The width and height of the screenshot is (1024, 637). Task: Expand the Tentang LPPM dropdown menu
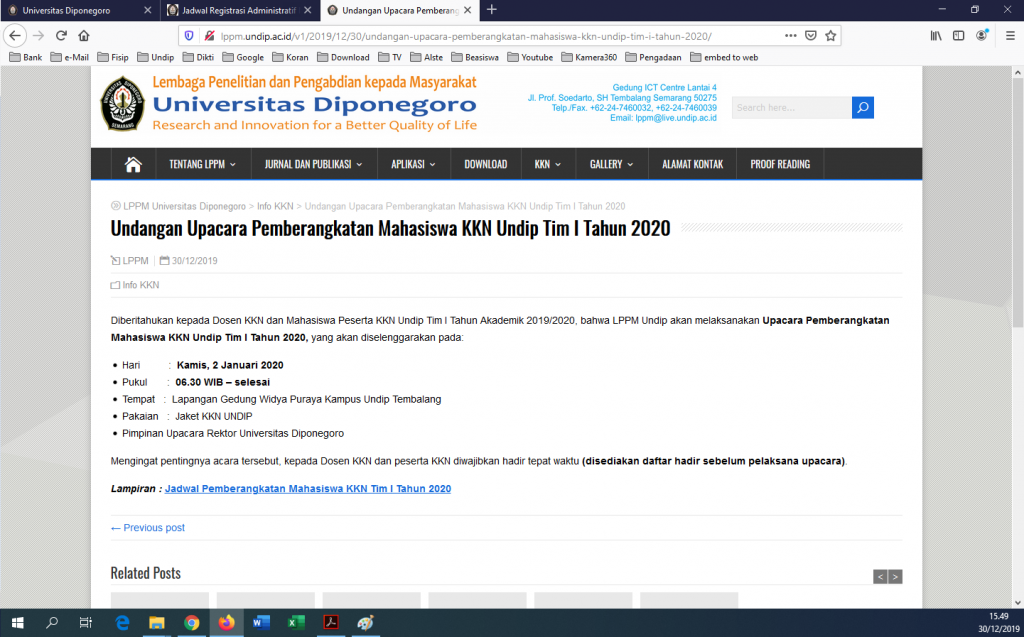pos(202,164)
